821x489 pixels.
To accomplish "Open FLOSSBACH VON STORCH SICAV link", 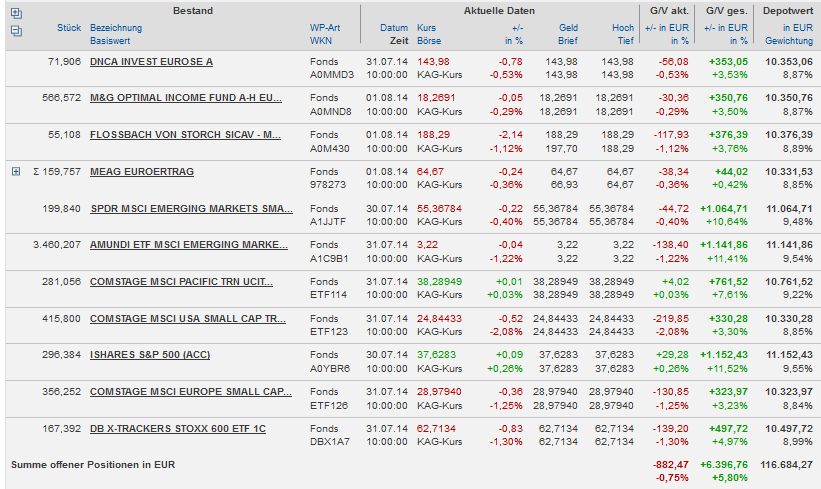I will [x=185, y=134].
